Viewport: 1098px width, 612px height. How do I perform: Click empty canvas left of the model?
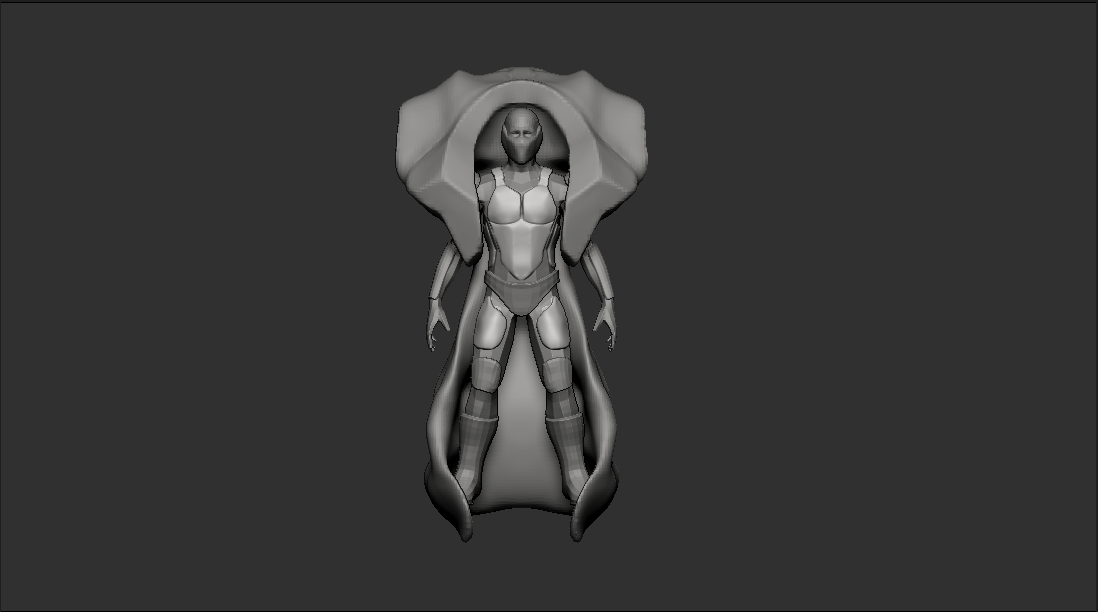200,300
